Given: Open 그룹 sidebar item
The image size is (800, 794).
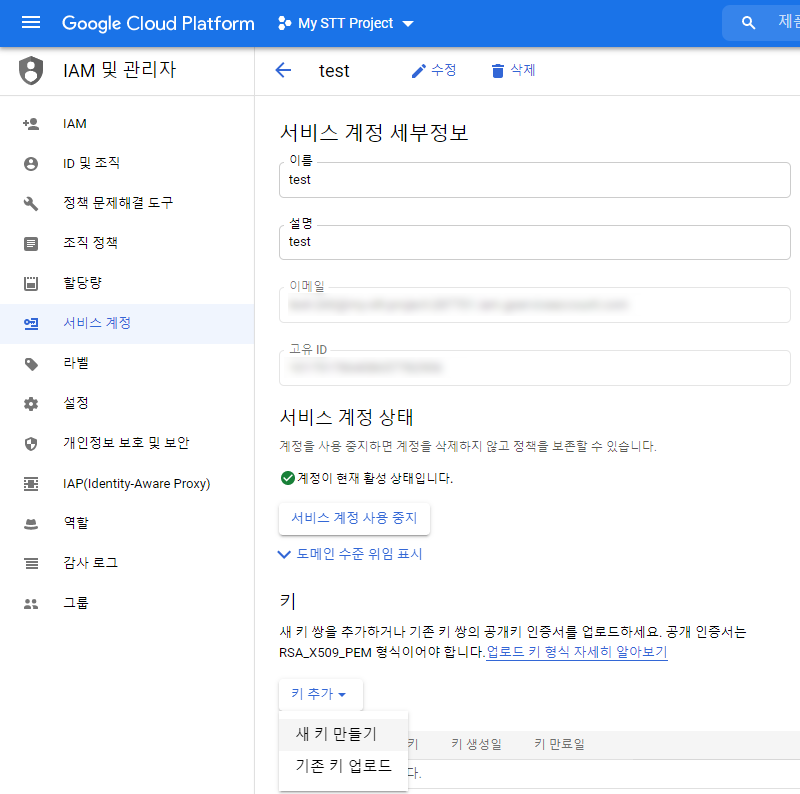Looking at the screenshot, I should (128, 603).
